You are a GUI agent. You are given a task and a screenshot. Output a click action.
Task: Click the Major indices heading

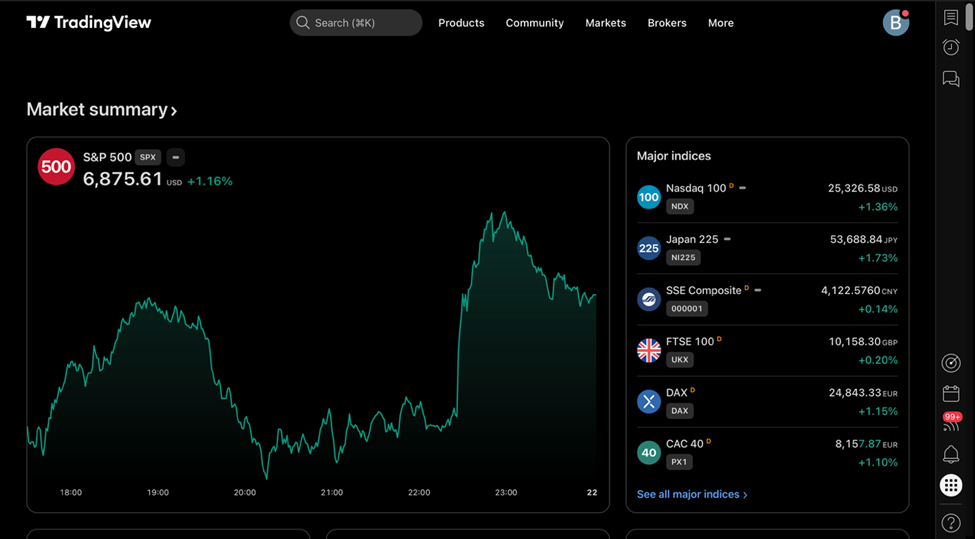(x=673, y=156)
